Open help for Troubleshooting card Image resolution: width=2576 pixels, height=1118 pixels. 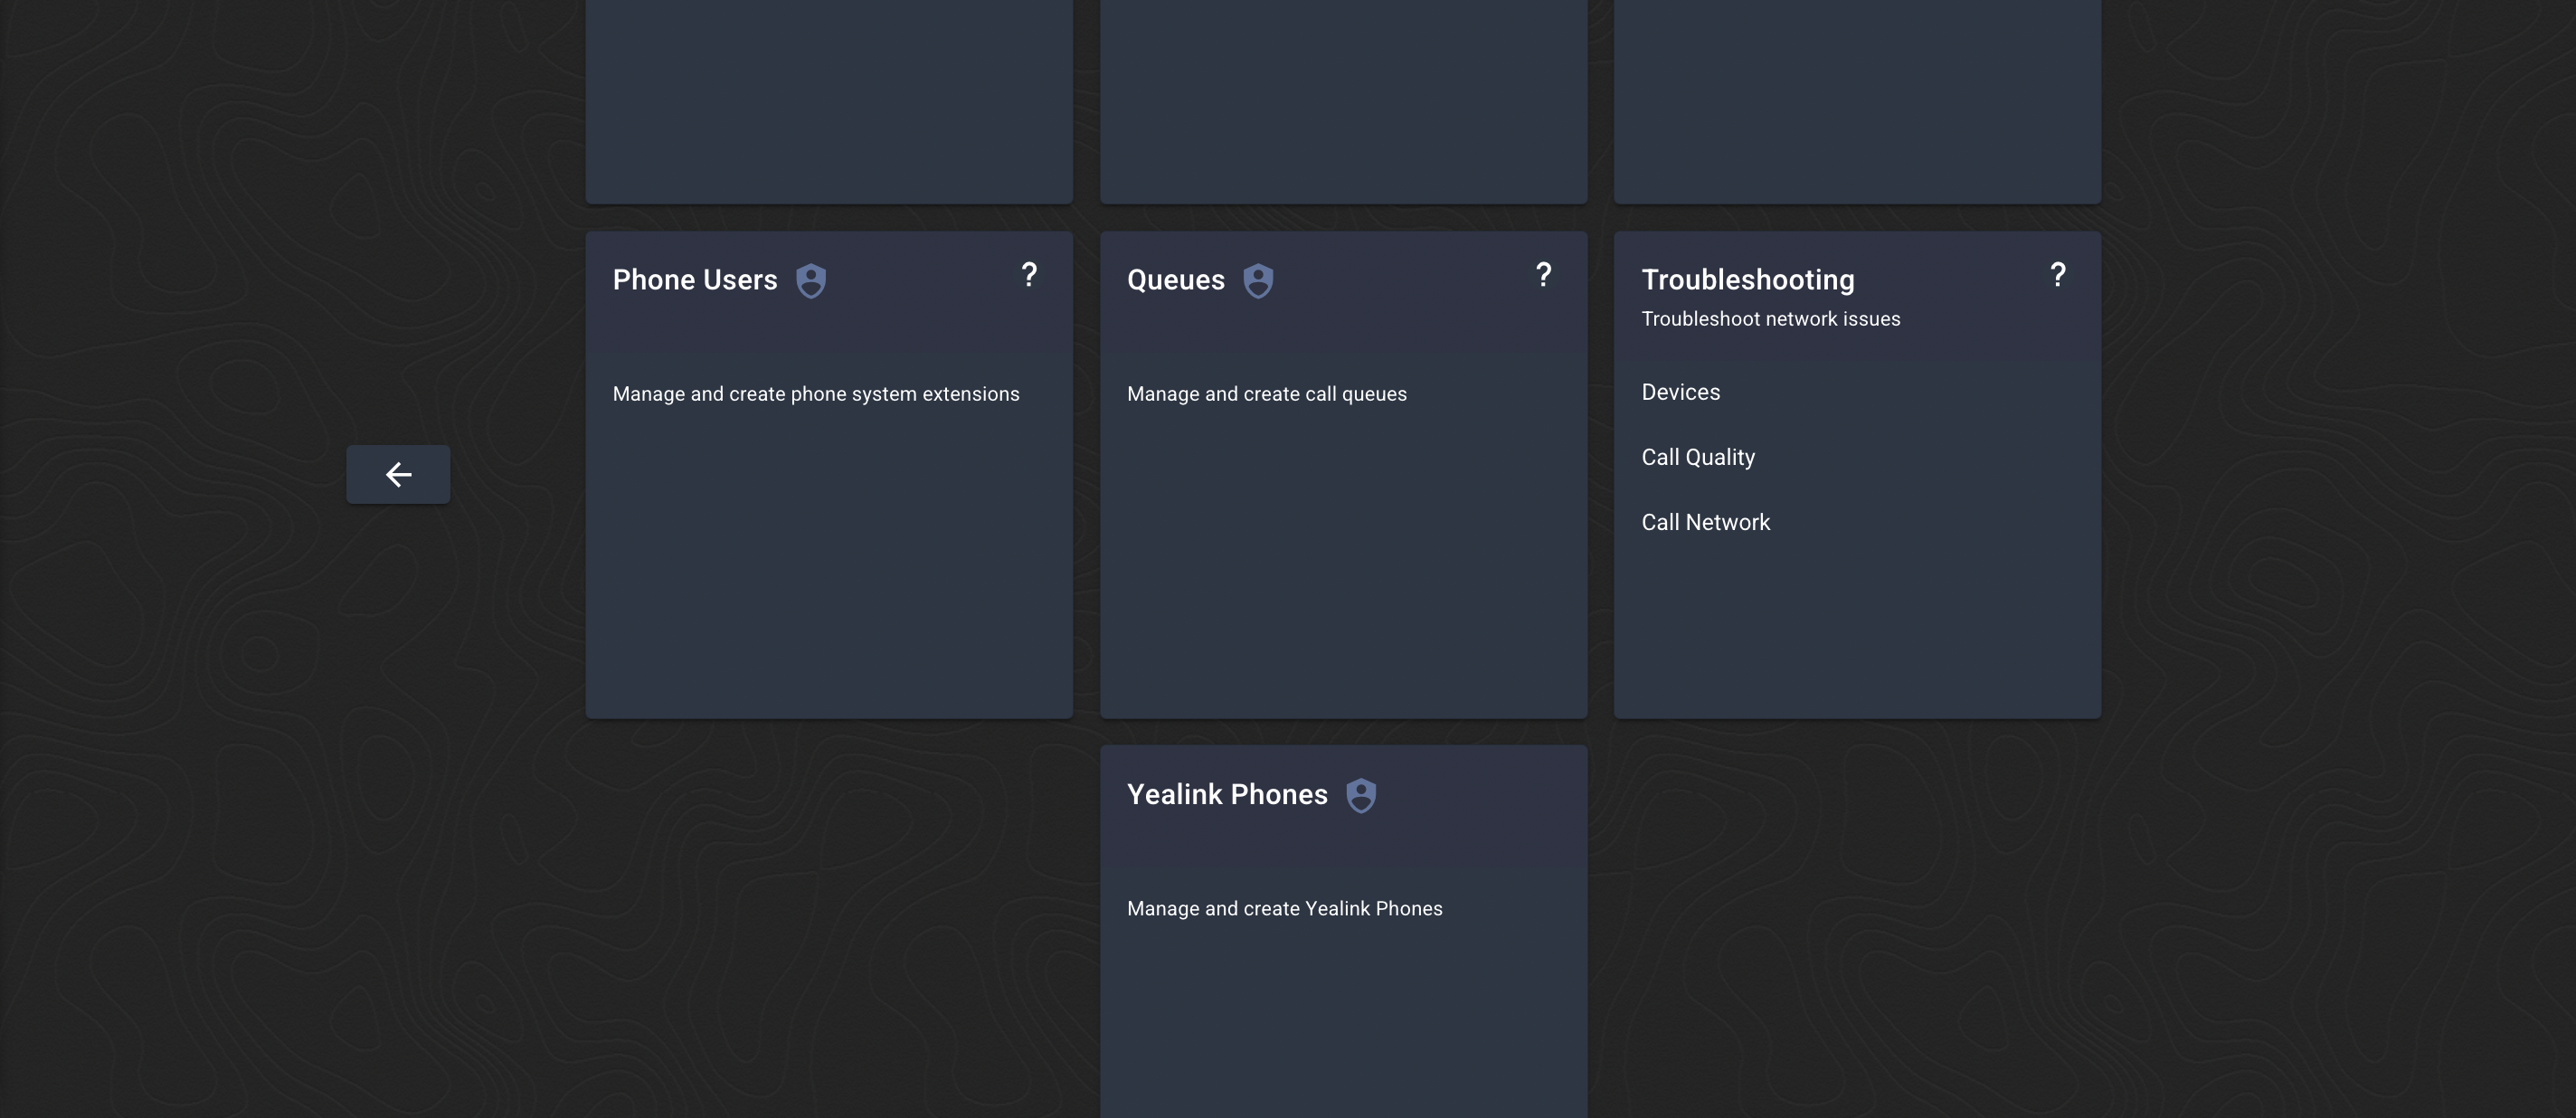click(2057, 275)
